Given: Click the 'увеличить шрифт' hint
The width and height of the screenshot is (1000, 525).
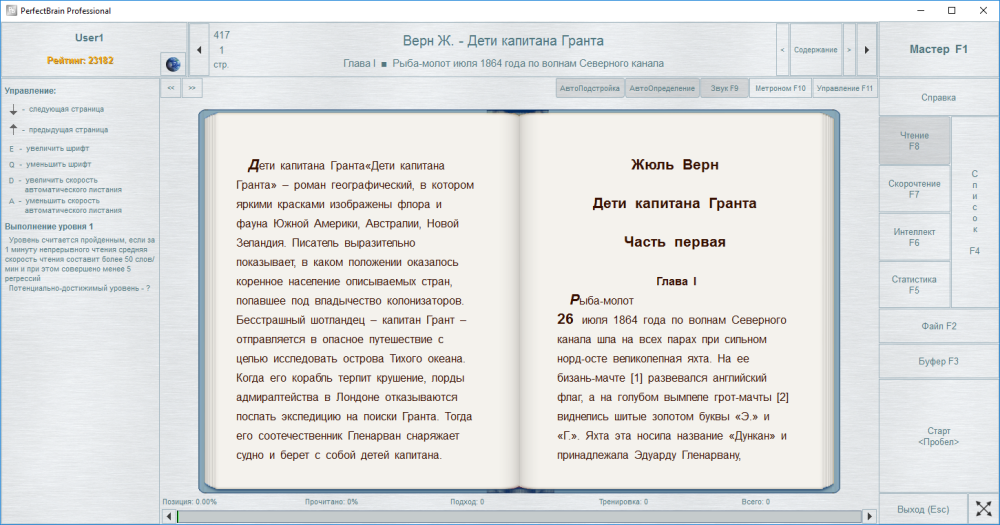Looking at the screenshot, I should 49,149.
